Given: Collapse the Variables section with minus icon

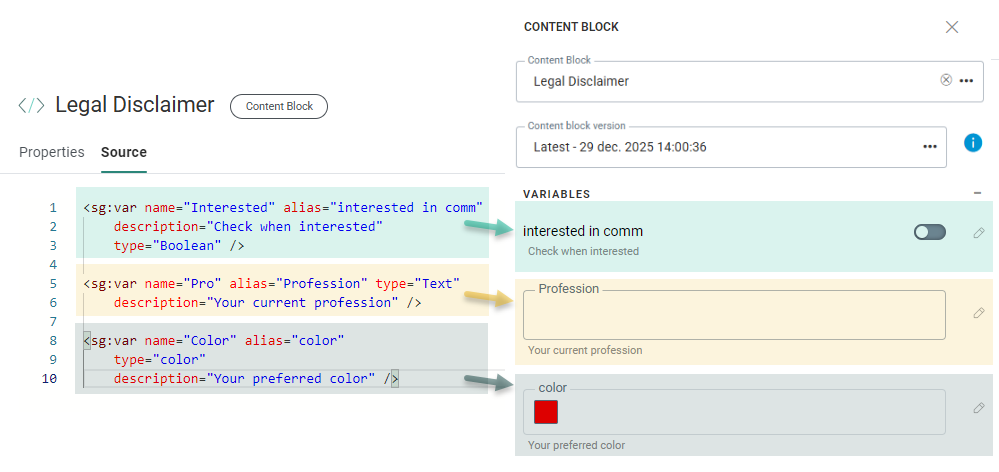Looking at the screenshot, I should (x=977, y=193).
